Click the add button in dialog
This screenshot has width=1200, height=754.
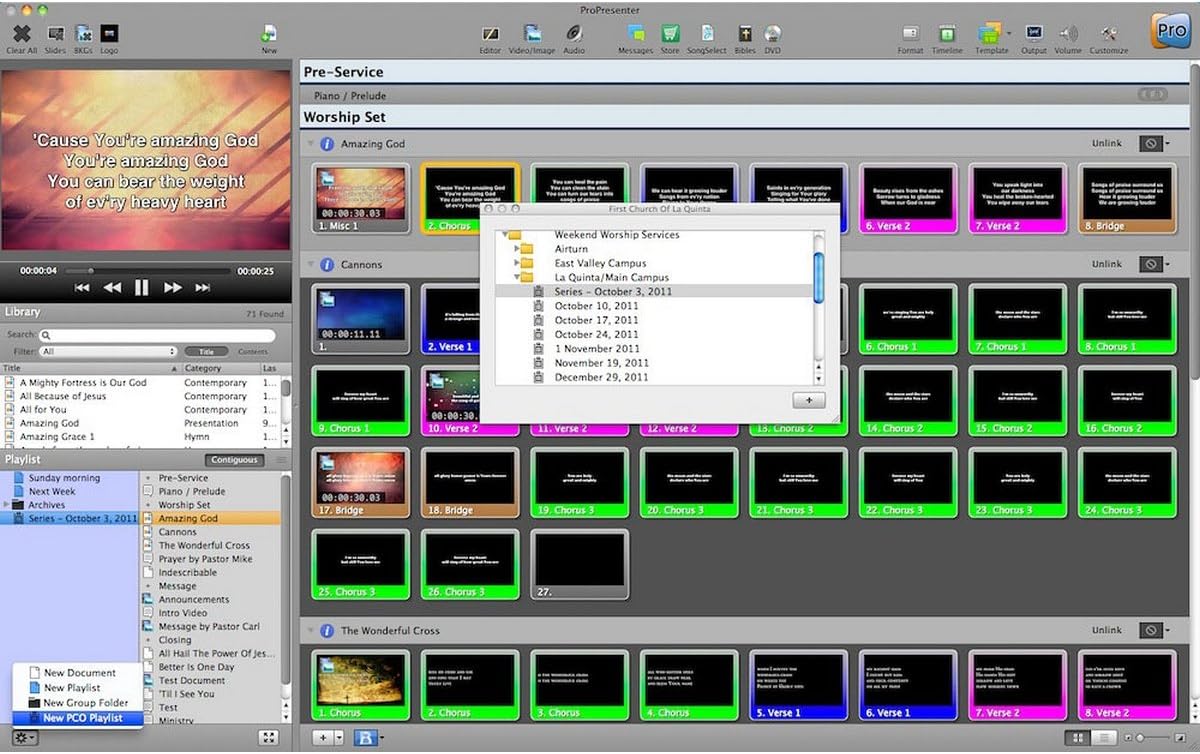pyautogui.click(x=808, y=400)
